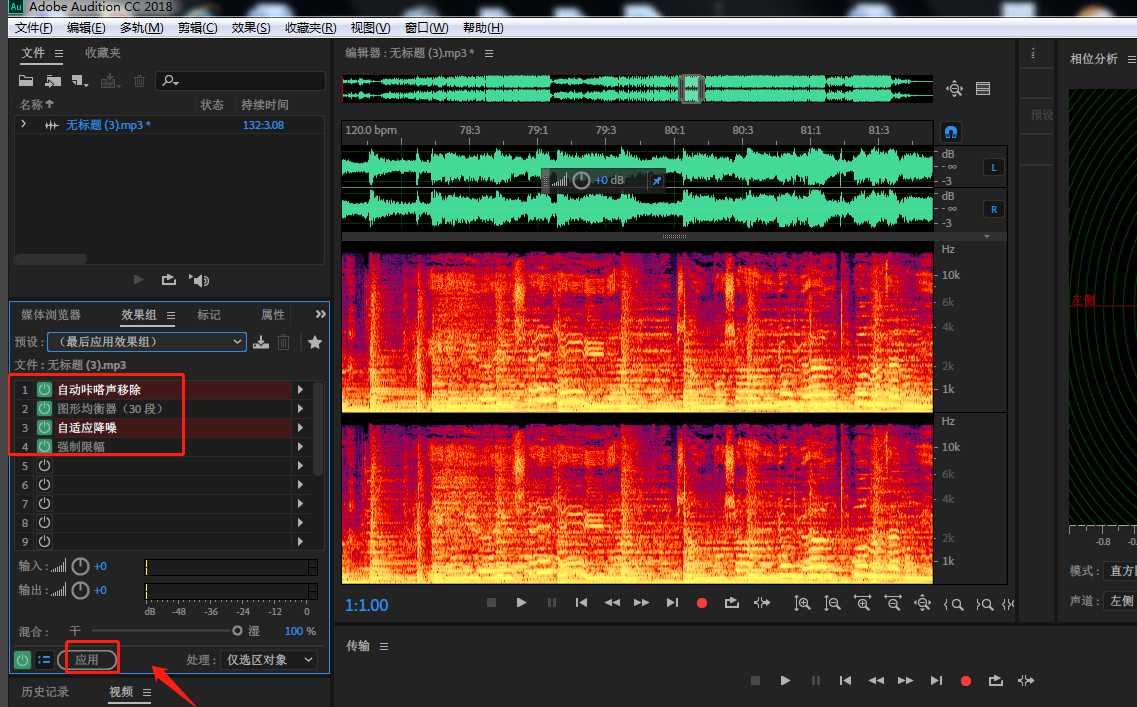Click zoom in amplitude icon
Image resolution: width=1137 pixels, height=707 pixels.
(x=802, y=603)
